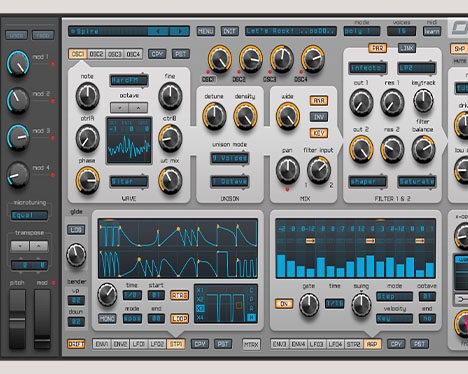Adjust the ctrlA knob
The image size is (468, 374).
coord(88,138)
